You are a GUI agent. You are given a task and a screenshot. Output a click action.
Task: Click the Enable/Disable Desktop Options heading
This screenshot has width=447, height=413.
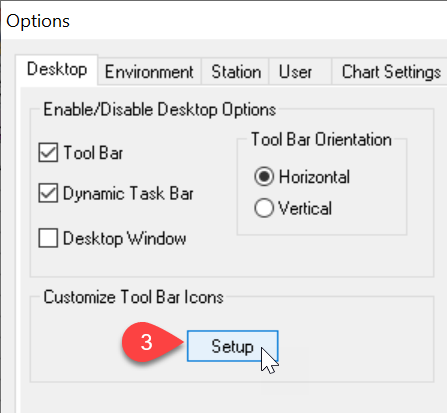(x=160, y=109)
